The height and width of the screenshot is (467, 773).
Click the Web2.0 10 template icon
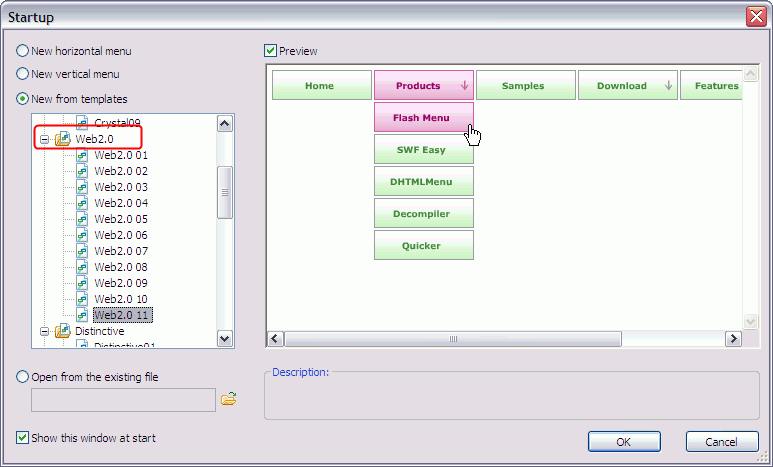pyautogui.click(x=82, y=299)
